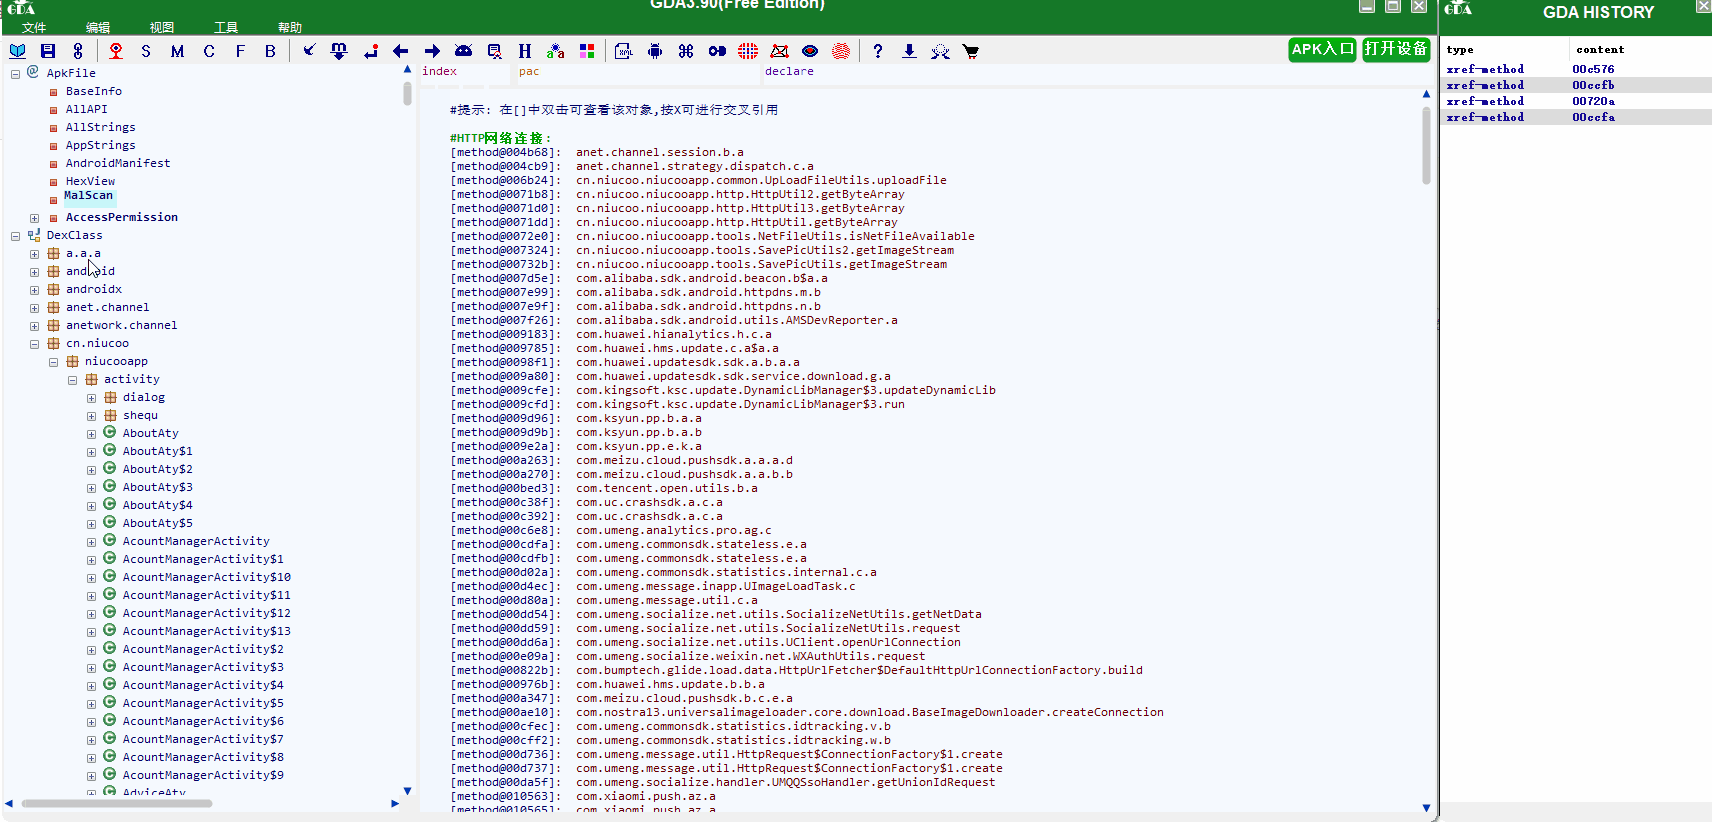Click the XML document toolbar icon
Image resolution: width=1712 pixels, height=822 pixels.
point(623,51)
